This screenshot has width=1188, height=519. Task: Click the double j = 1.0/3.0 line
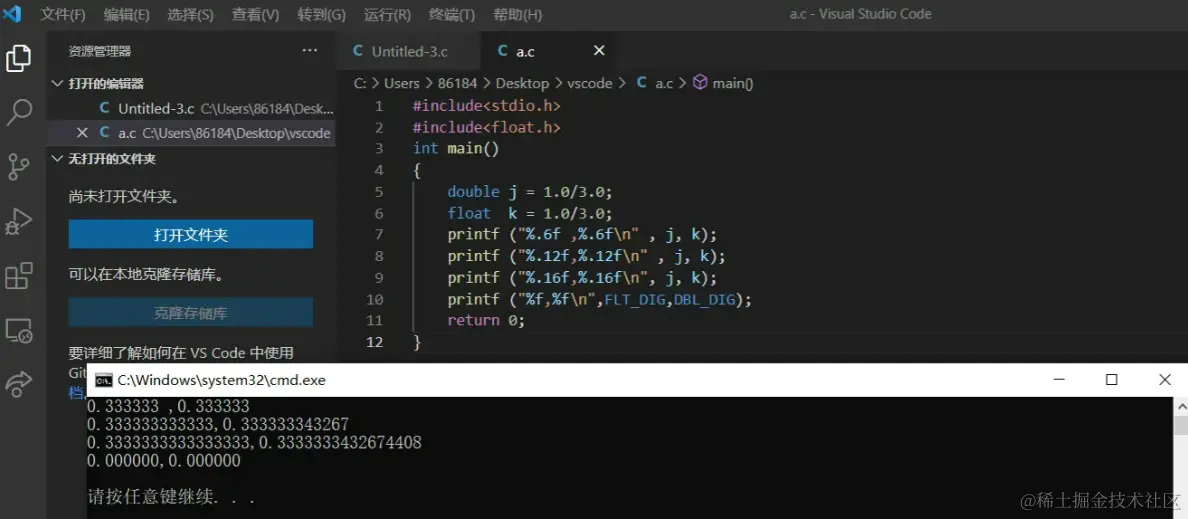coord(529,192)
